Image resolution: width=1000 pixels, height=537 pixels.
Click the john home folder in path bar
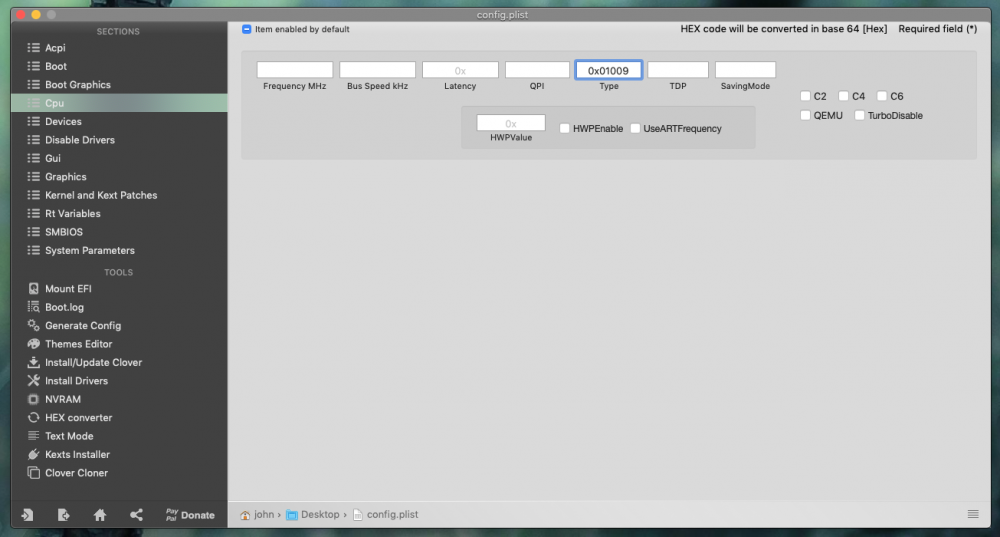tap(258, 515)
